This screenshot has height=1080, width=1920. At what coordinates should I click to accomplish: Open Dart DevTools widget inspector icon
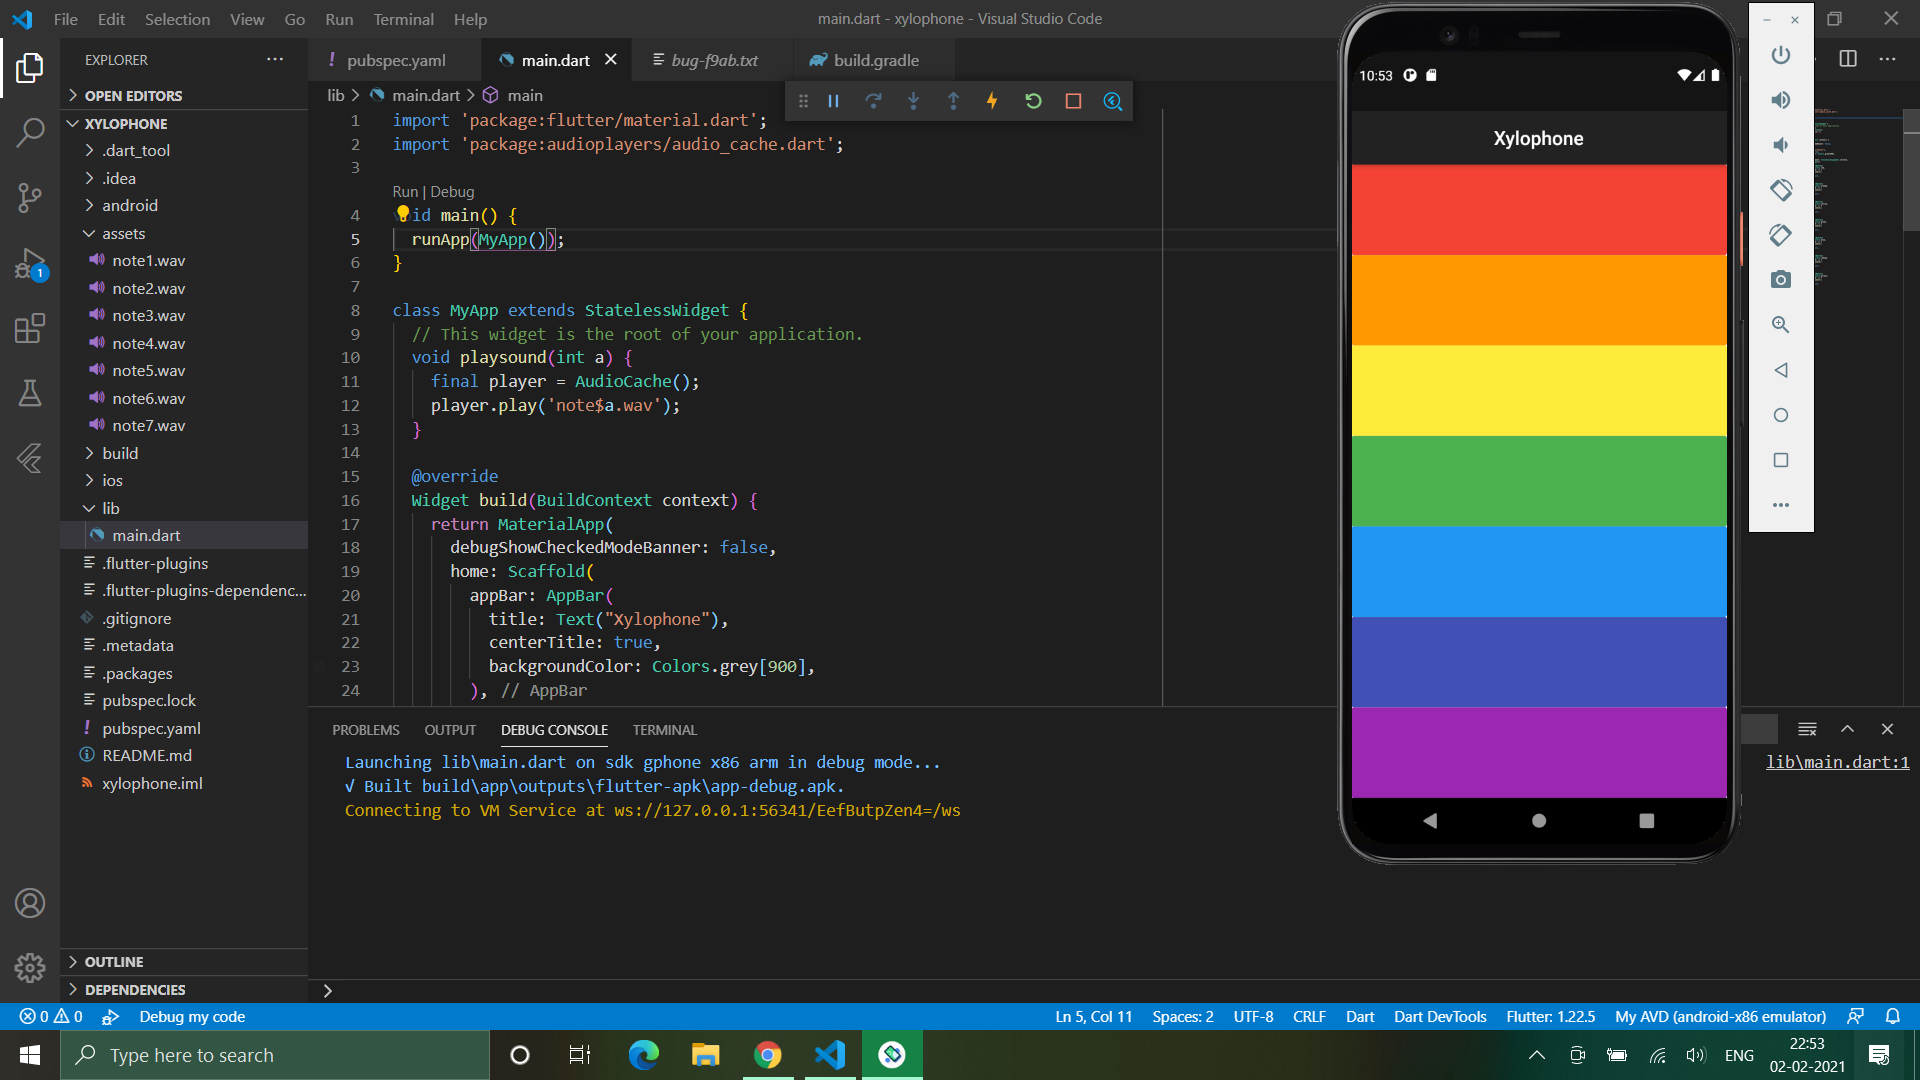pyautogui.click(x=1112, y=101)
